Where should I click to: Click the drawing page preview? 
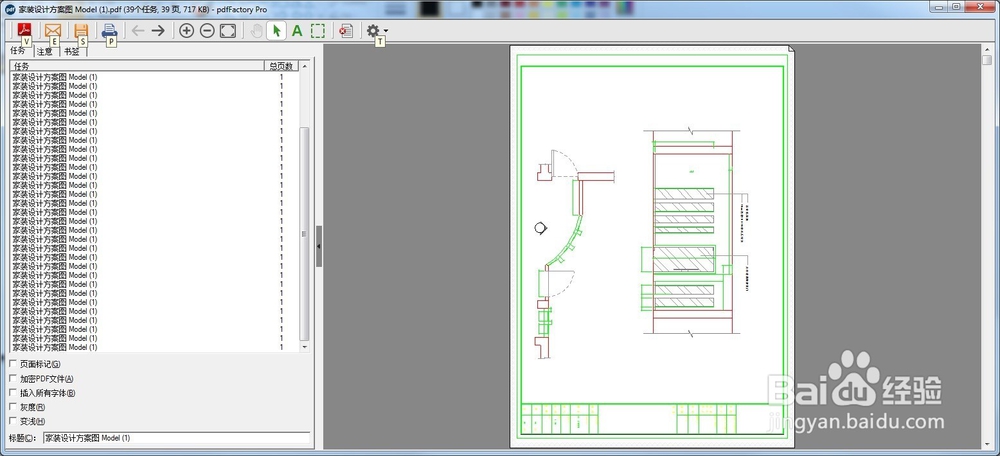click(652, 247)
